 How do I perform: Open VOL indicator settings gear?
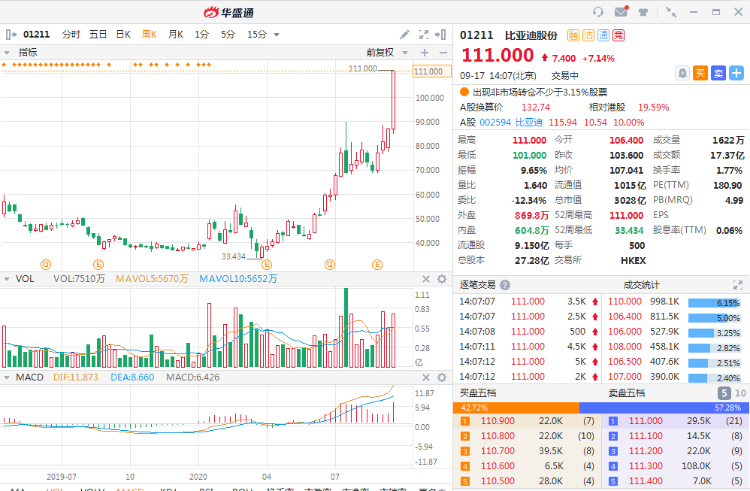click(442, 279)
